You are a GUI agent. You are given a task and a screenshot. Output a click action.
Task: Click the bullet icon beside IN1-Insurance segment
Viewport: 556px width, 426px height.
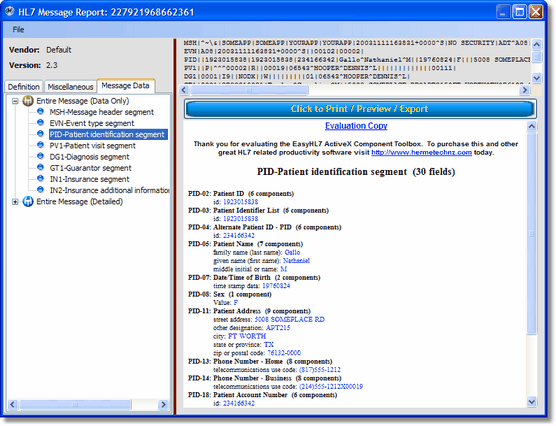click(40, 179)
